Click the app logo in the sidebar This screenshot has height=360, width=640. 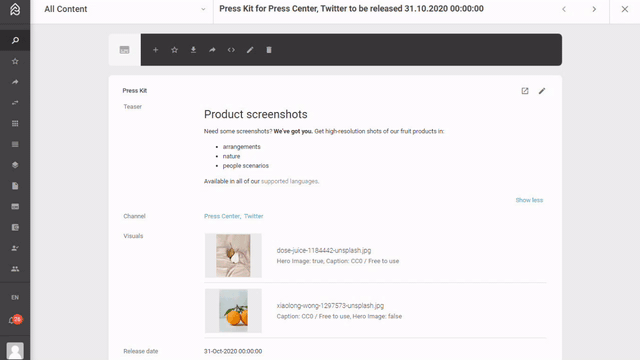(x=15, y=9)
